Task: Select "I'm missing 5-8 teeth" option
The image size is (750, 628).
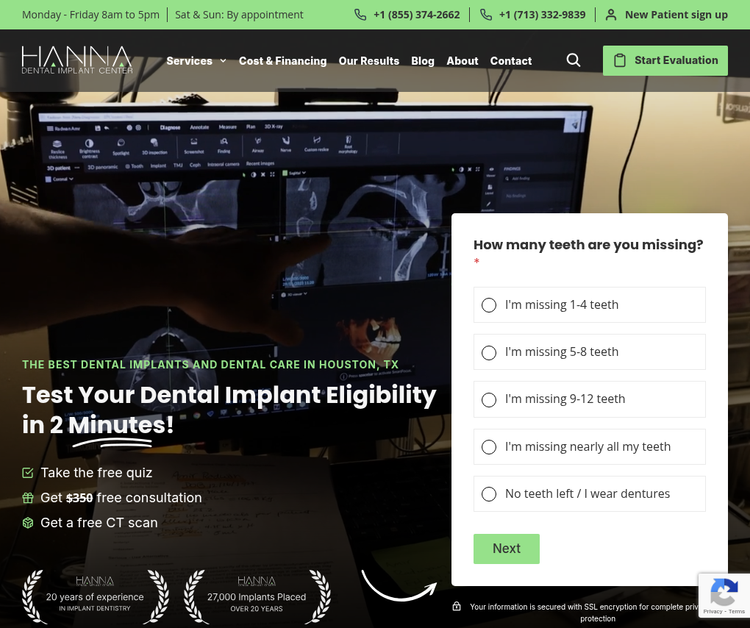Action: pyautogui.click(x=589, y=352)
